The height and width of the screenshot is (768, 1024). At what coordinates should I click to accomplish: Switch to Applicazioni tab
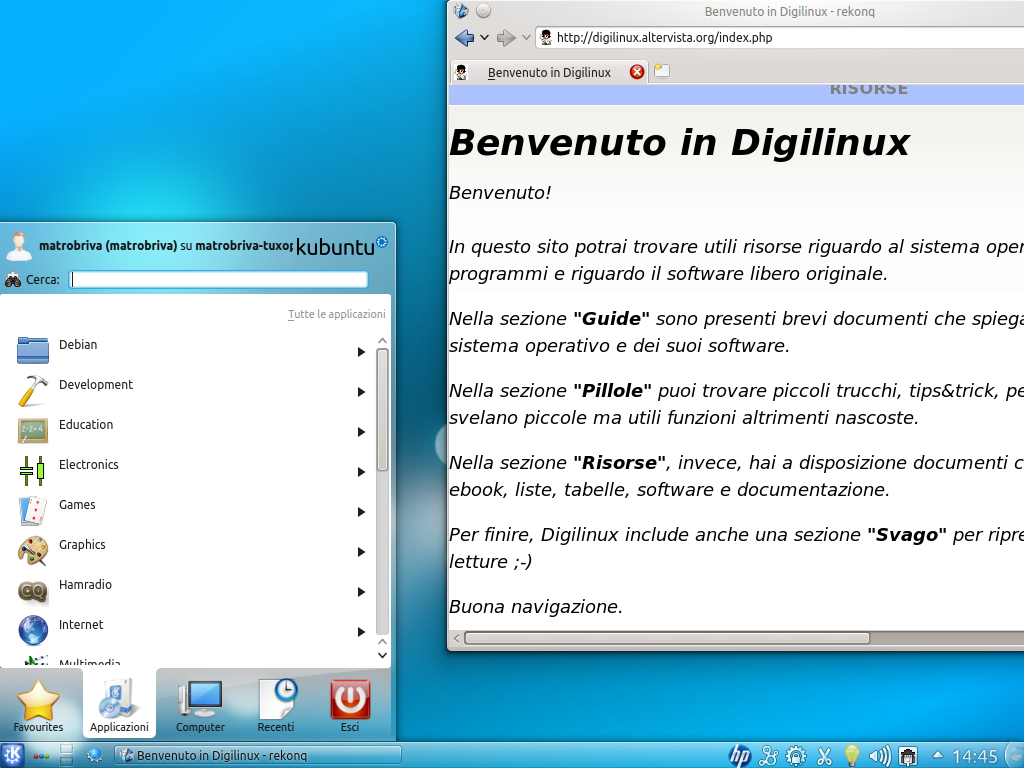tap(120, 704)
